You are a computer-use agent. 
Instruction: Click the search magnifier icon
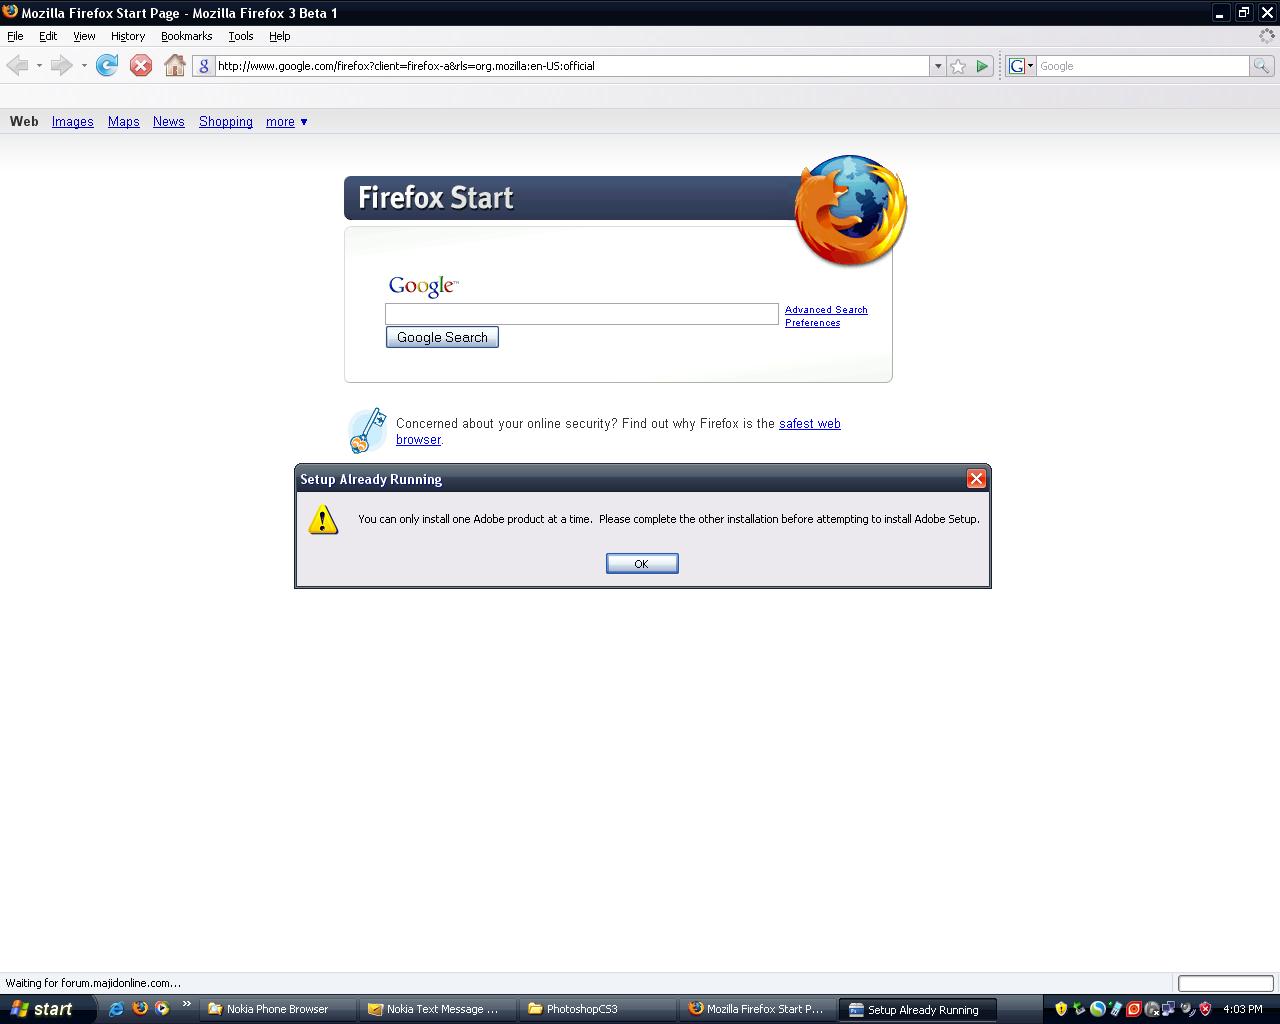click(x=1262, y=66)
